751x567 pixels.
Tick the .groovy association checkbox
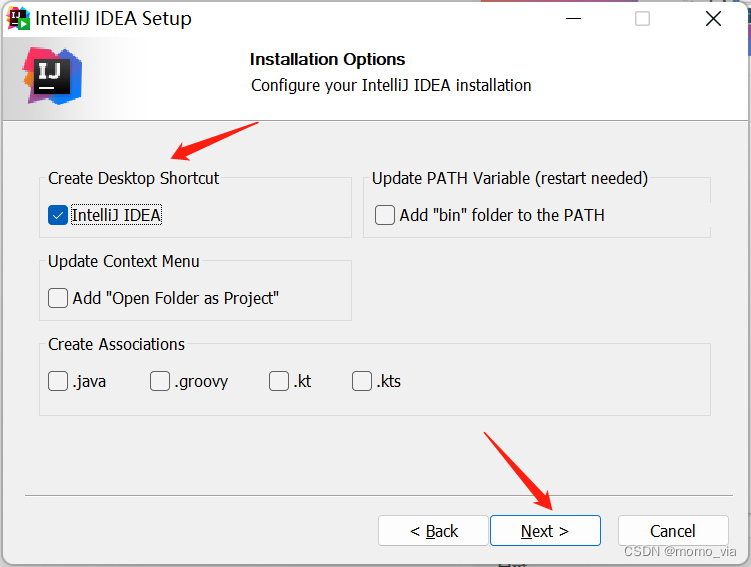pyautogui.click(x=159, y=381)
